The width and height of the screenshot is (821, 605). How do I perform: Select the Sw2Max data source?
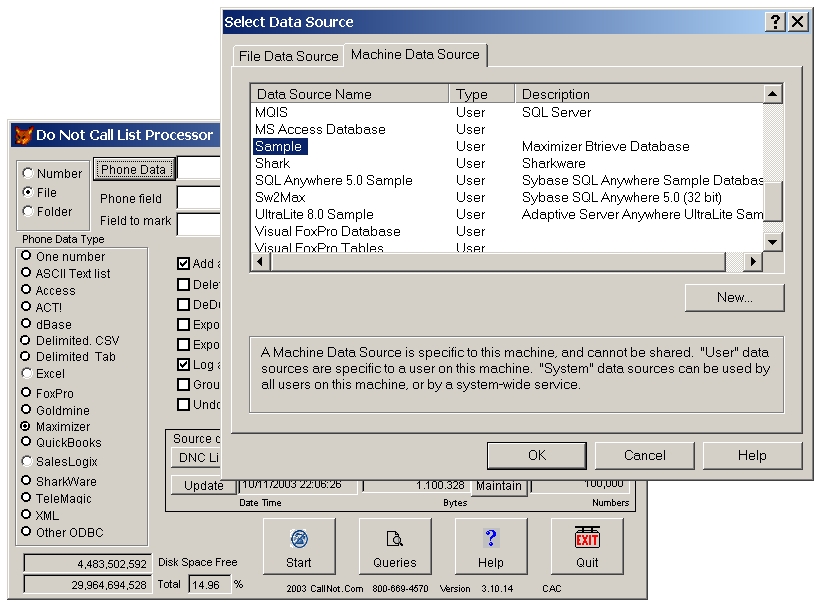pyautogui.click(x=507, y=197)
